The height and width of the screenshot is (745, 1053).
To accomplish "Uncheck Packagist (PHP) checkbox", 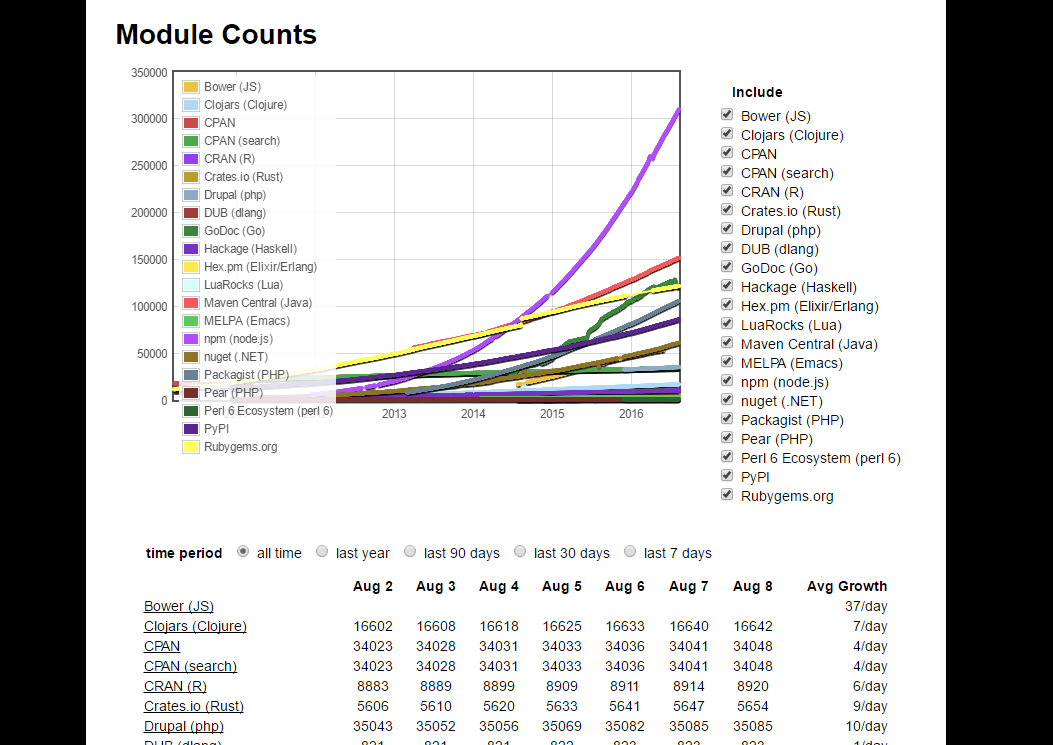I will pos(727,418).
